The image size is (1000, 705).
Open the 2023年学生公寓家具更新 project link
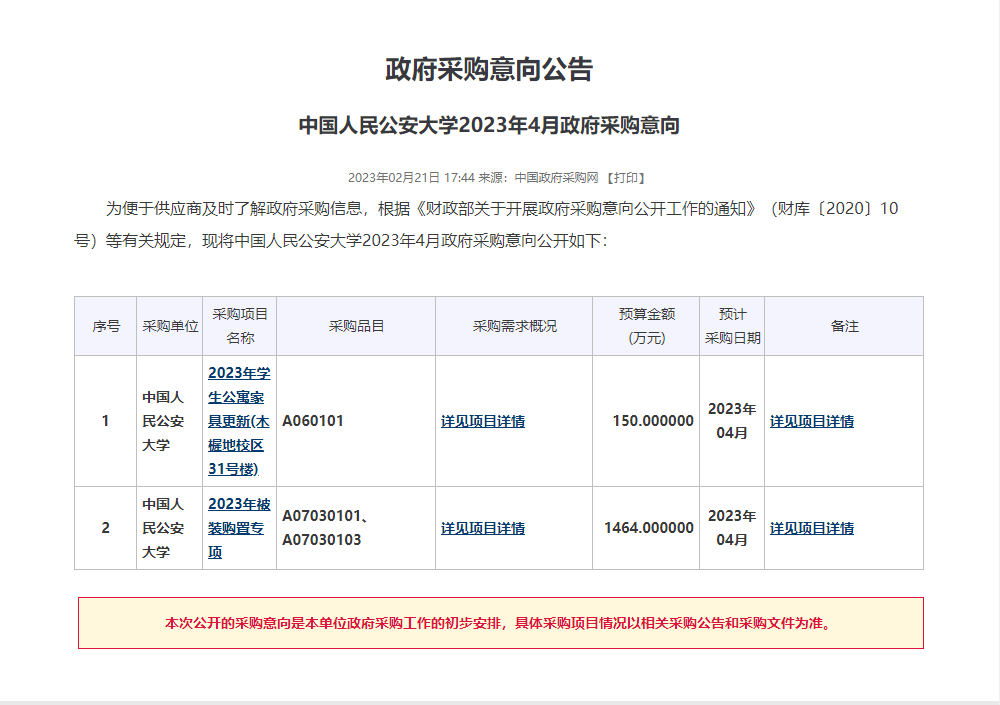(239, 421)
